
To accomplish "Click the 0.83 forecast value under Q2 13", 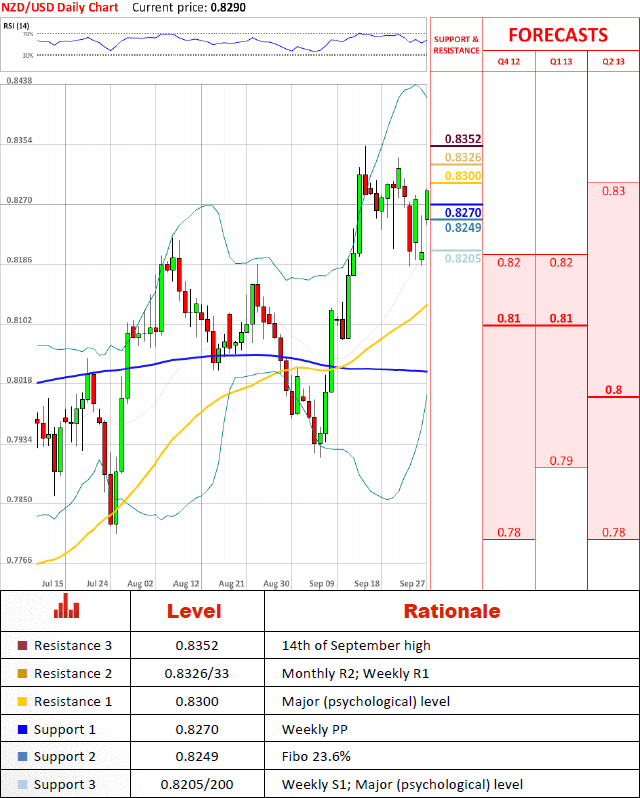I will (613, 190).
